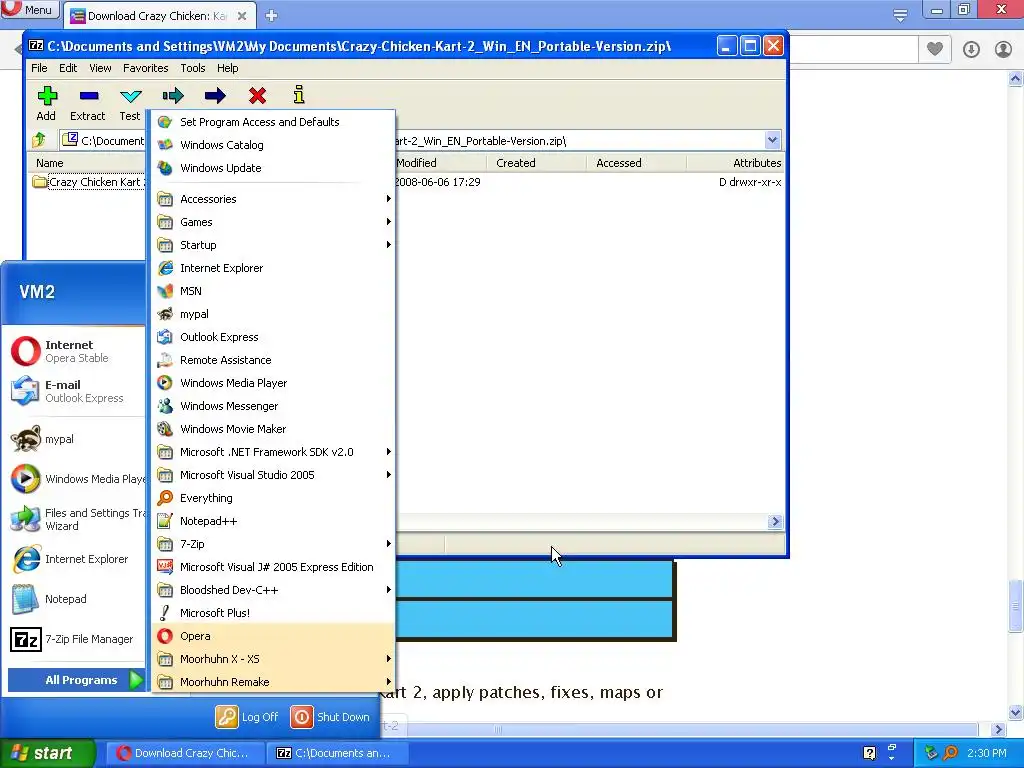
Task: Click the up-folder icon beside address bar
Action: pos(39,140)
